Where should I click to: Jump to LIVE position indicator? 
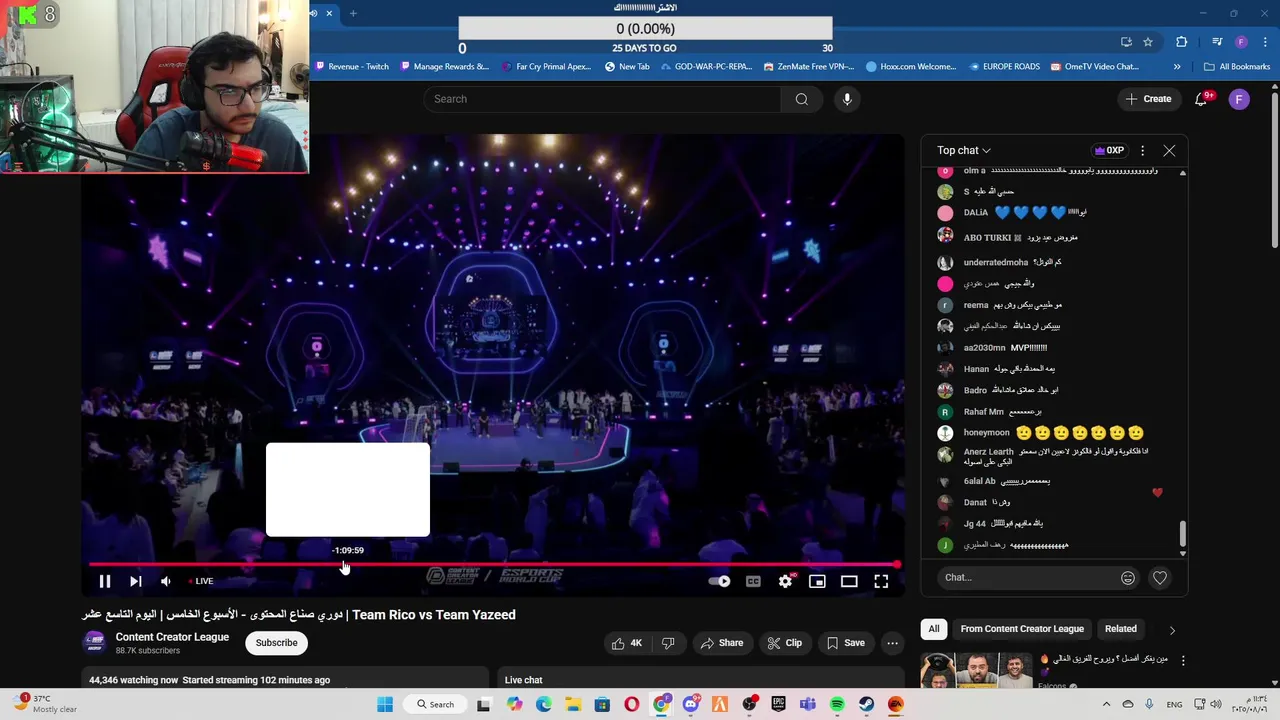[201, 581]
